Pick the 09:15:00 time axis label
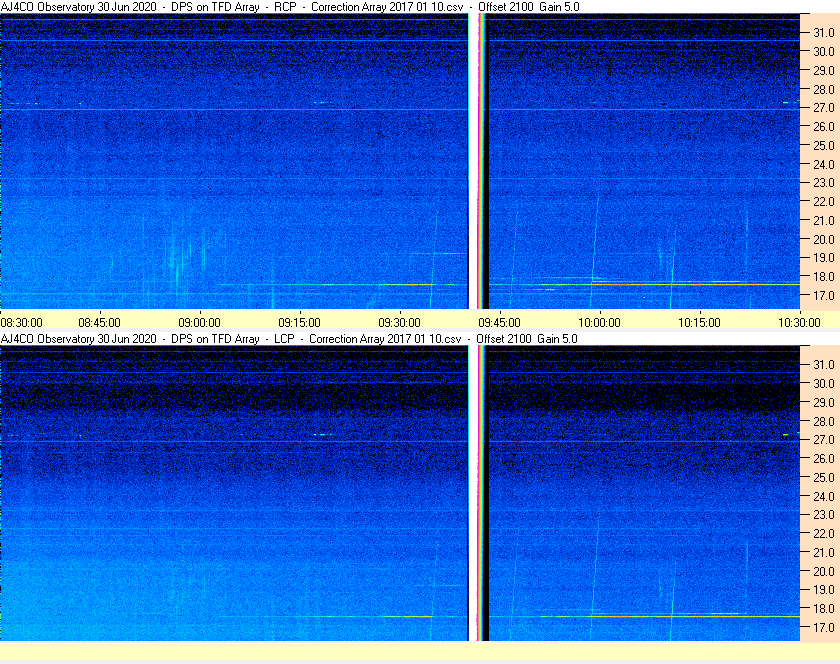 [x=299, y=323]
